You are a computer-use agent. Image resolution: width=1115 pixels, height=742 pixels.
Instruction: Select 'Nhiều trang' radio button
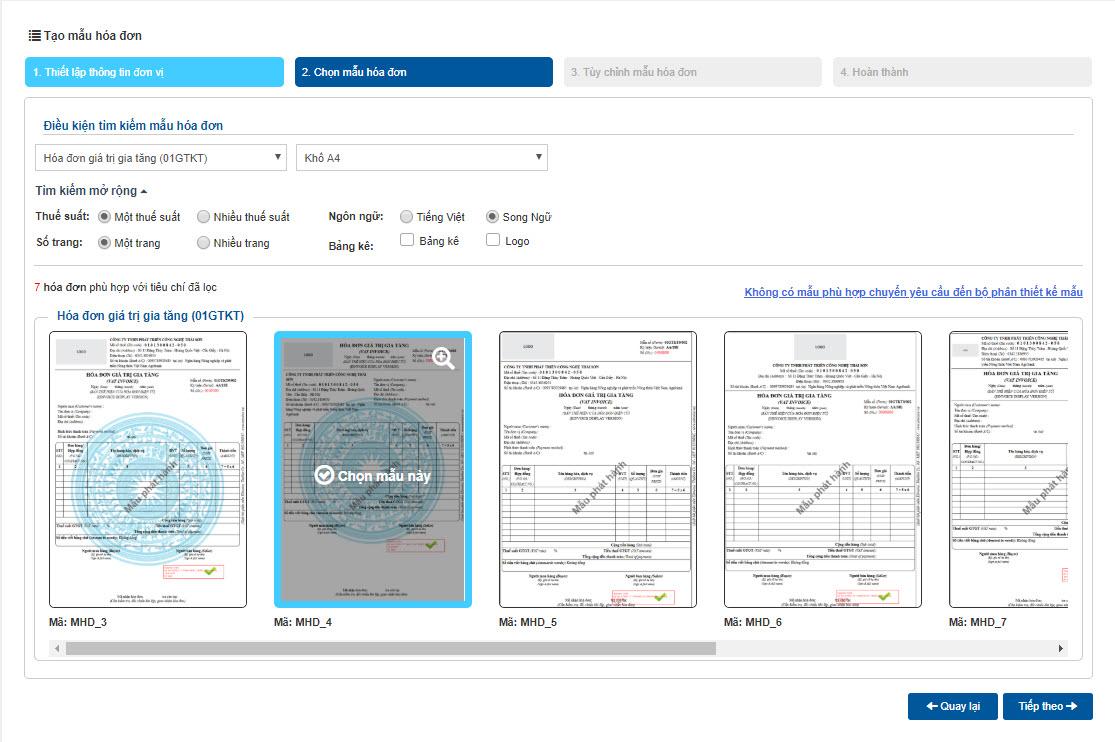coord(204,243)
